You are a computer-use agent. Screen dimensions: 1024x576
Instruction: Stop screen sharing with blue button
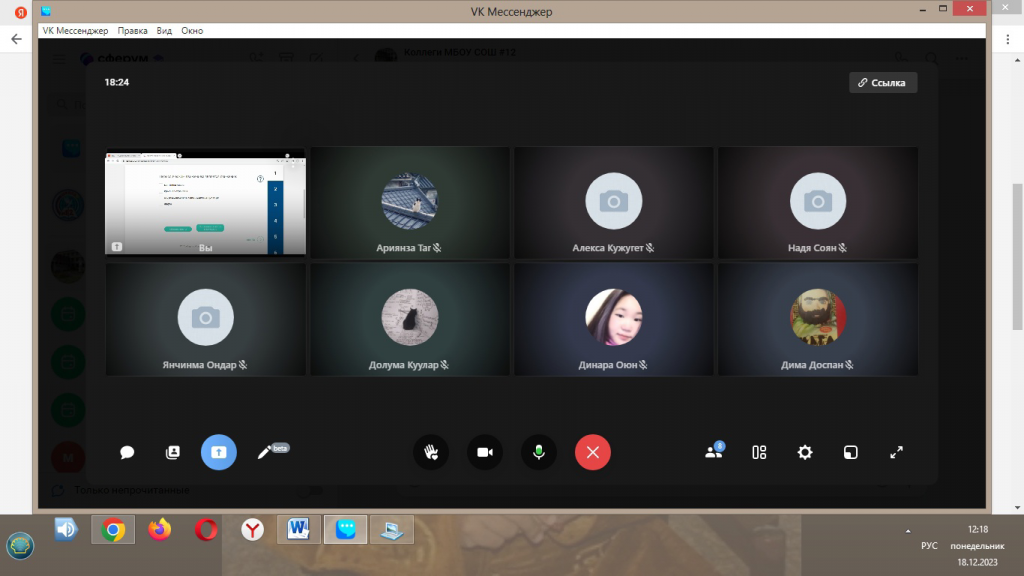[x=219, y=452]
